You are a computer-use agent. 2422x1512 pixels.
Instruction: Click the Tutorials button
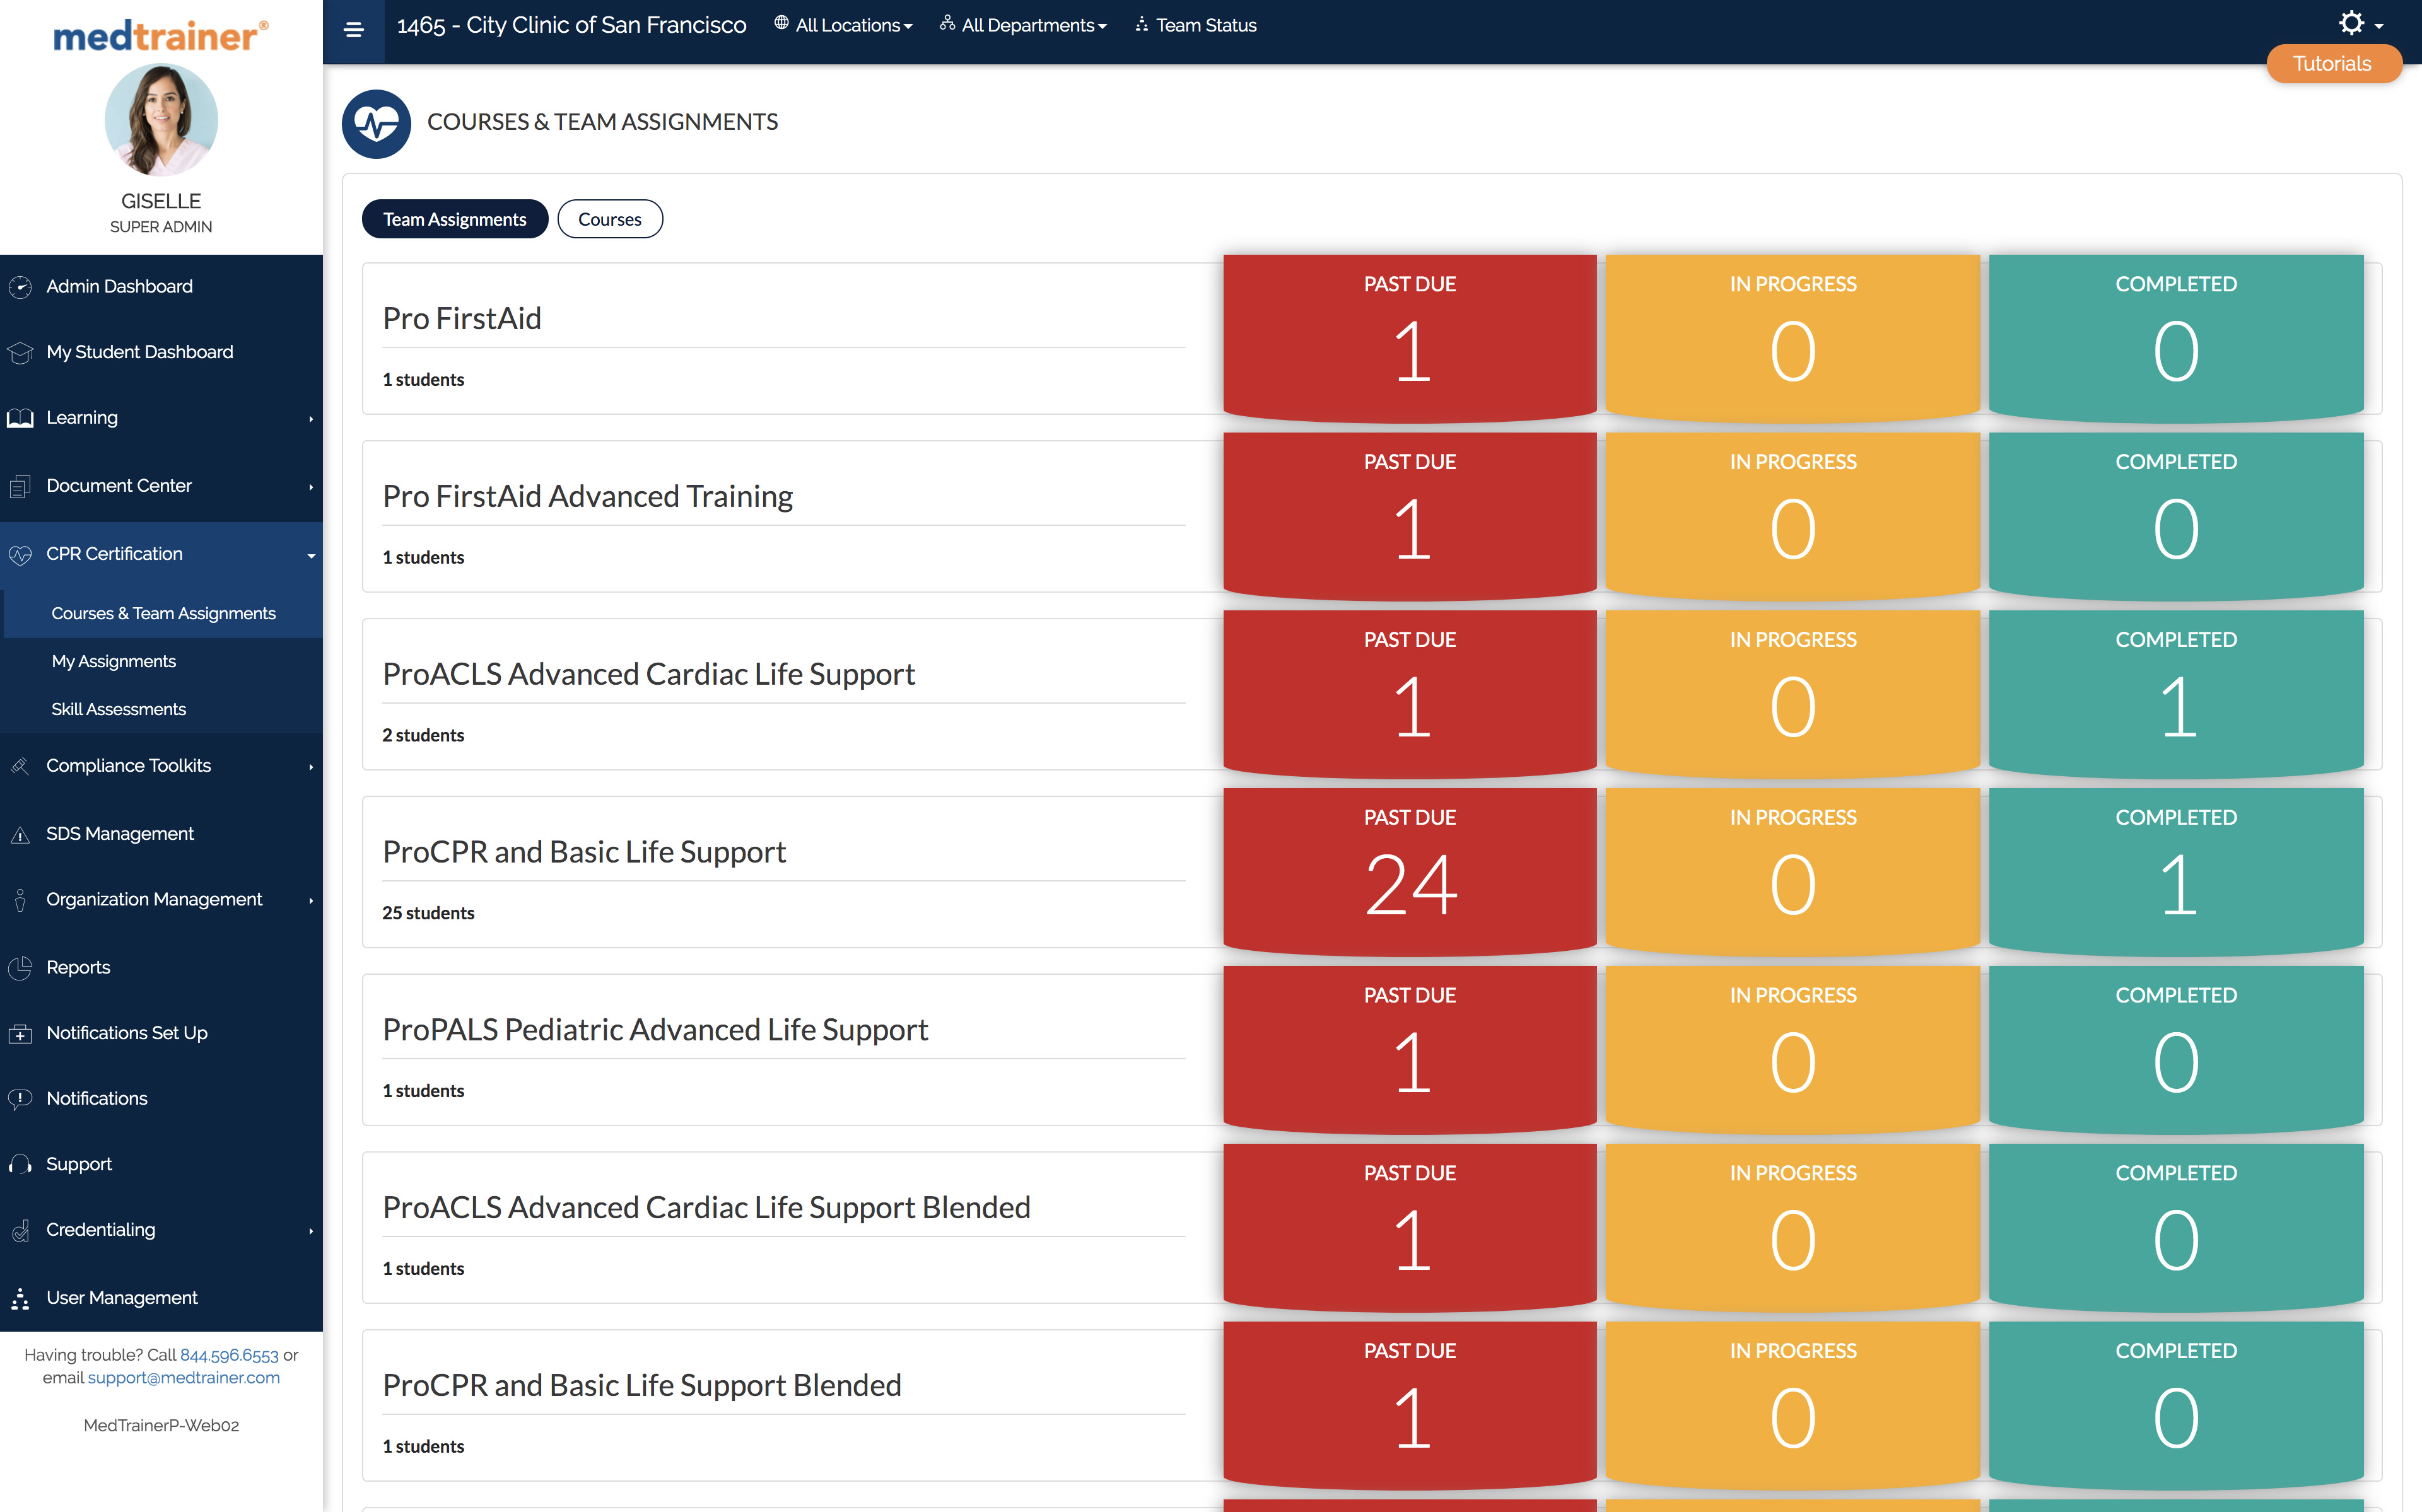click(2332, 63)
